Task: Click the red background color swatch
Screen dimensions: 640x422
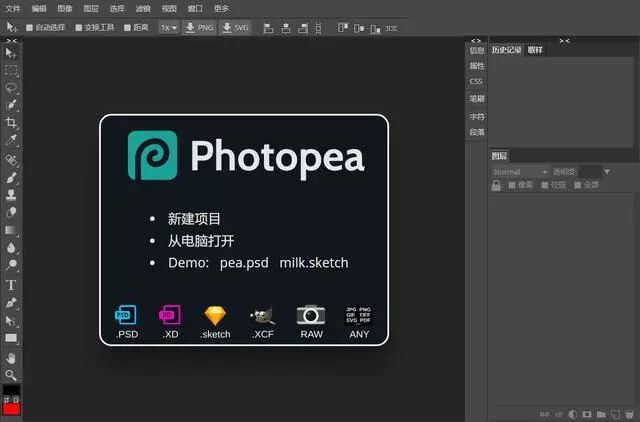Action: click(x=11, y=409)
